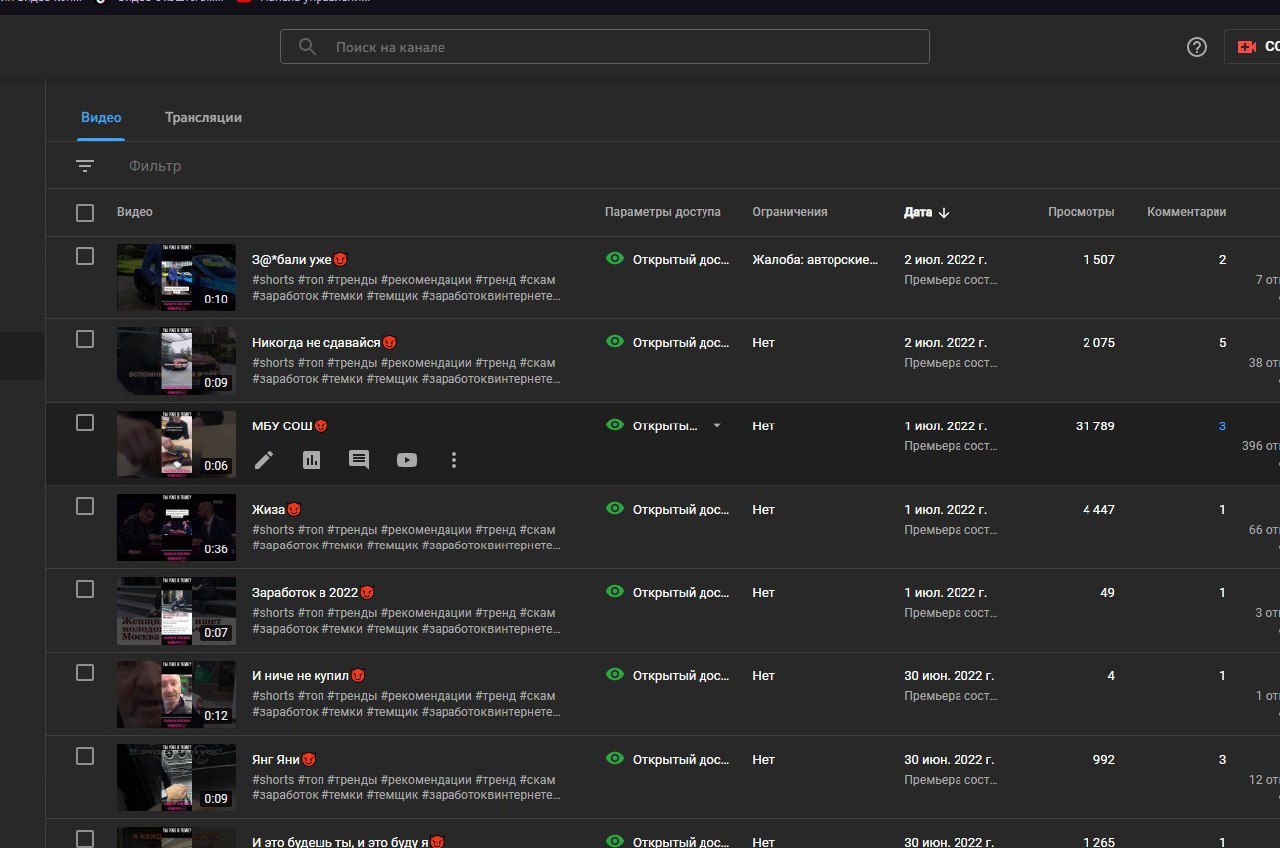Tick the select-all checkbox in table header
Viewport: 1280px width, 848px height.
pyautogui.click(x=85, y=212)
